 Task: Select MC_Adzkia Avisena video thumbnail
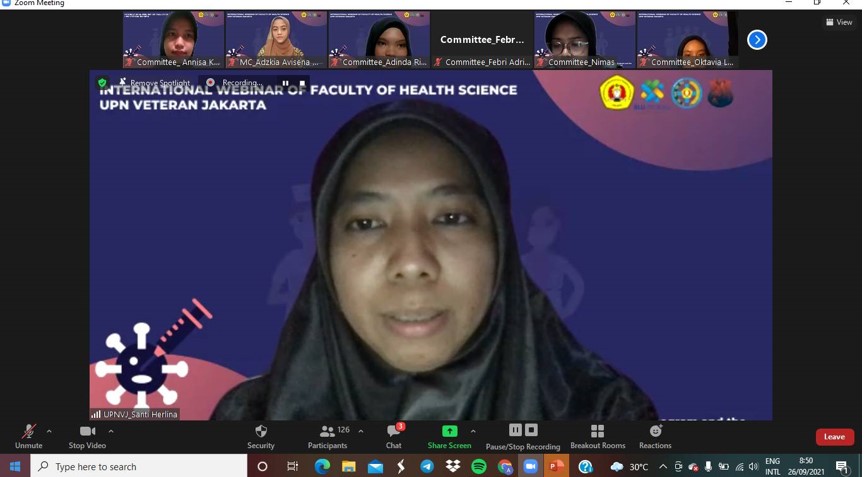click(276, 38)
